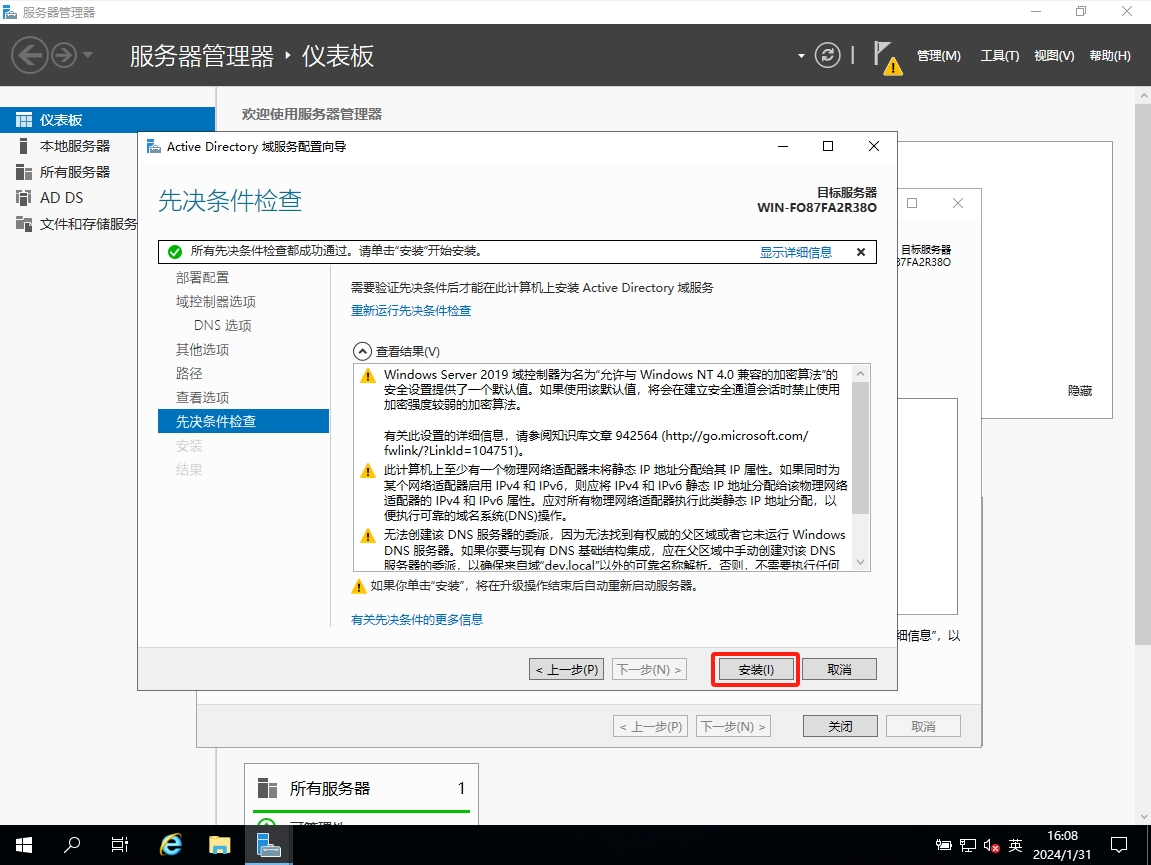
Task: Select AD DS in left sidebar
Action: coord(61,198)
